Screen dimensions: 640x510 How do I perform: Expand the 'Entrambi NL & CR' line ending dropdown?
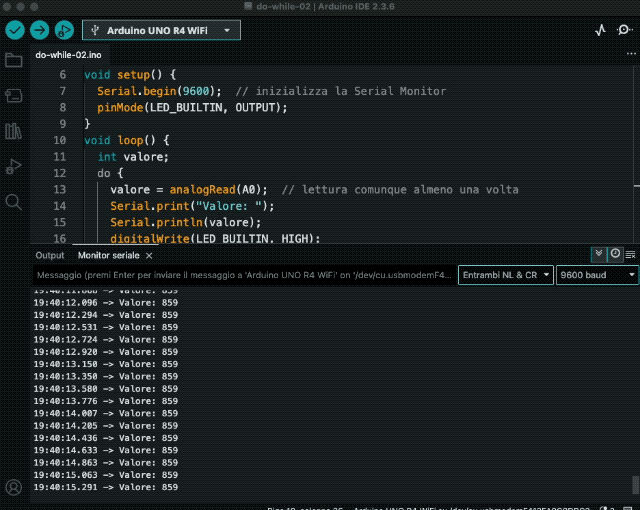pyautogui.click(x=505, y=275)
